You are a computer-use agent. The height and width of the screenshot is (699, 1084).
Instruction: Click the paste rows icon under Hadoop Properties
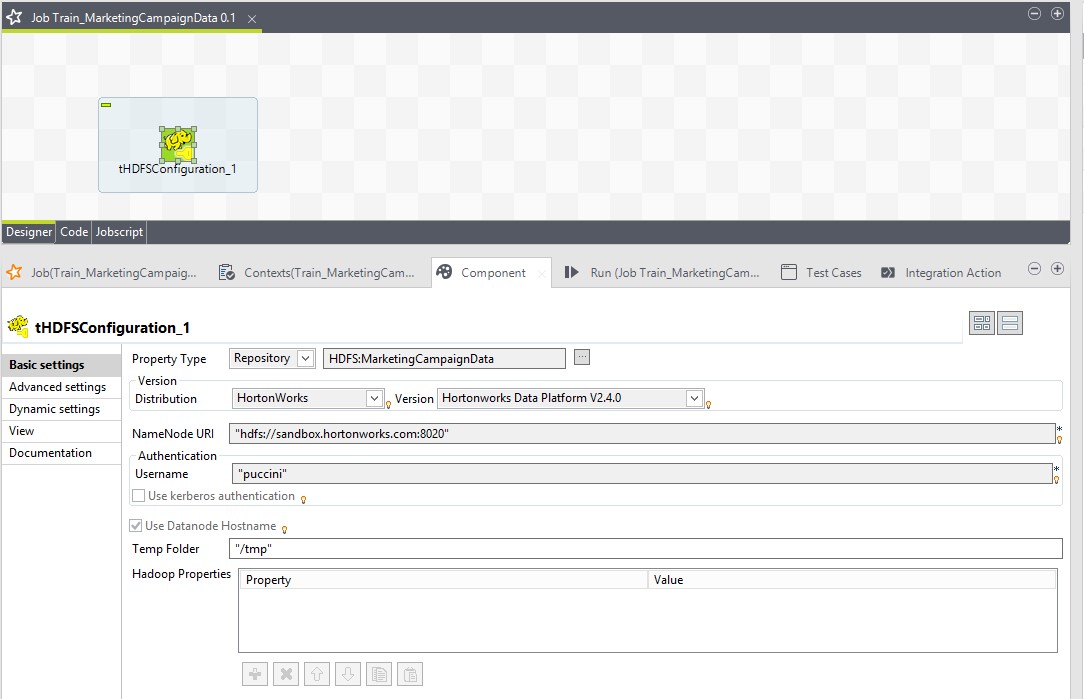[x=410, y=674]
